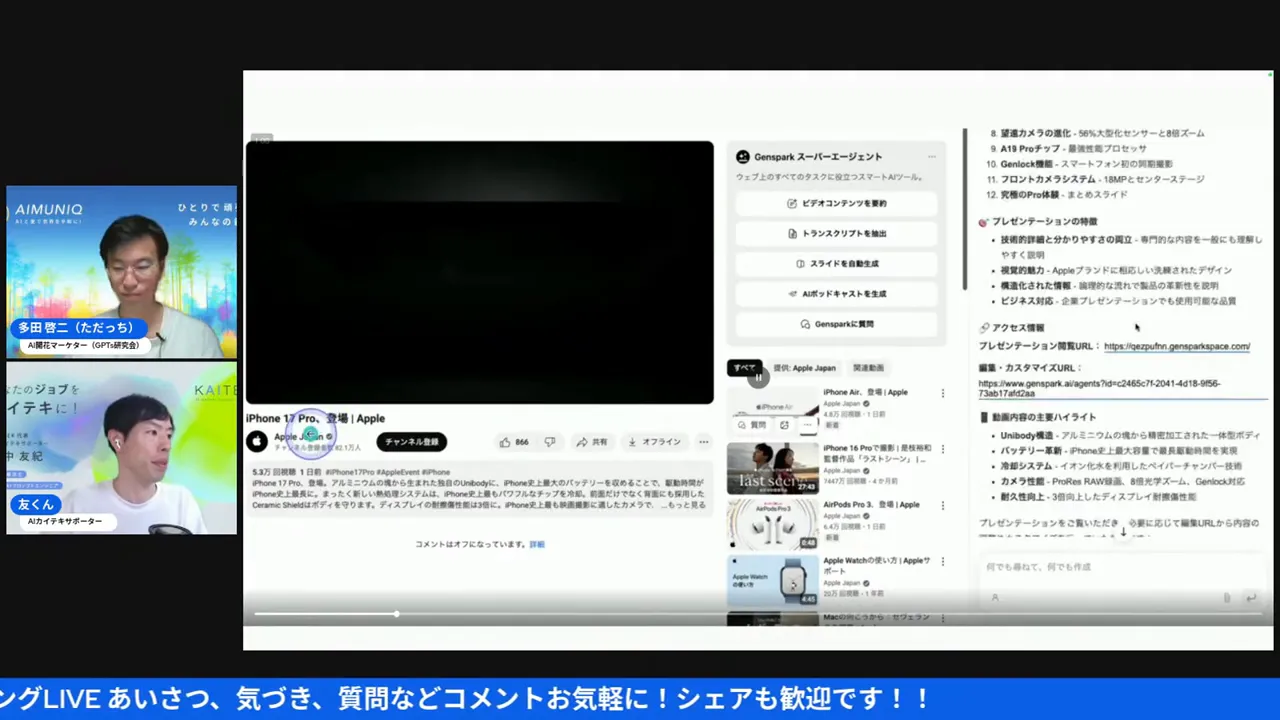Viewport: 1280px width, 720px height.
Task: Click the チャンネル登録 subscribe button
Action: (x=411, y=442)
